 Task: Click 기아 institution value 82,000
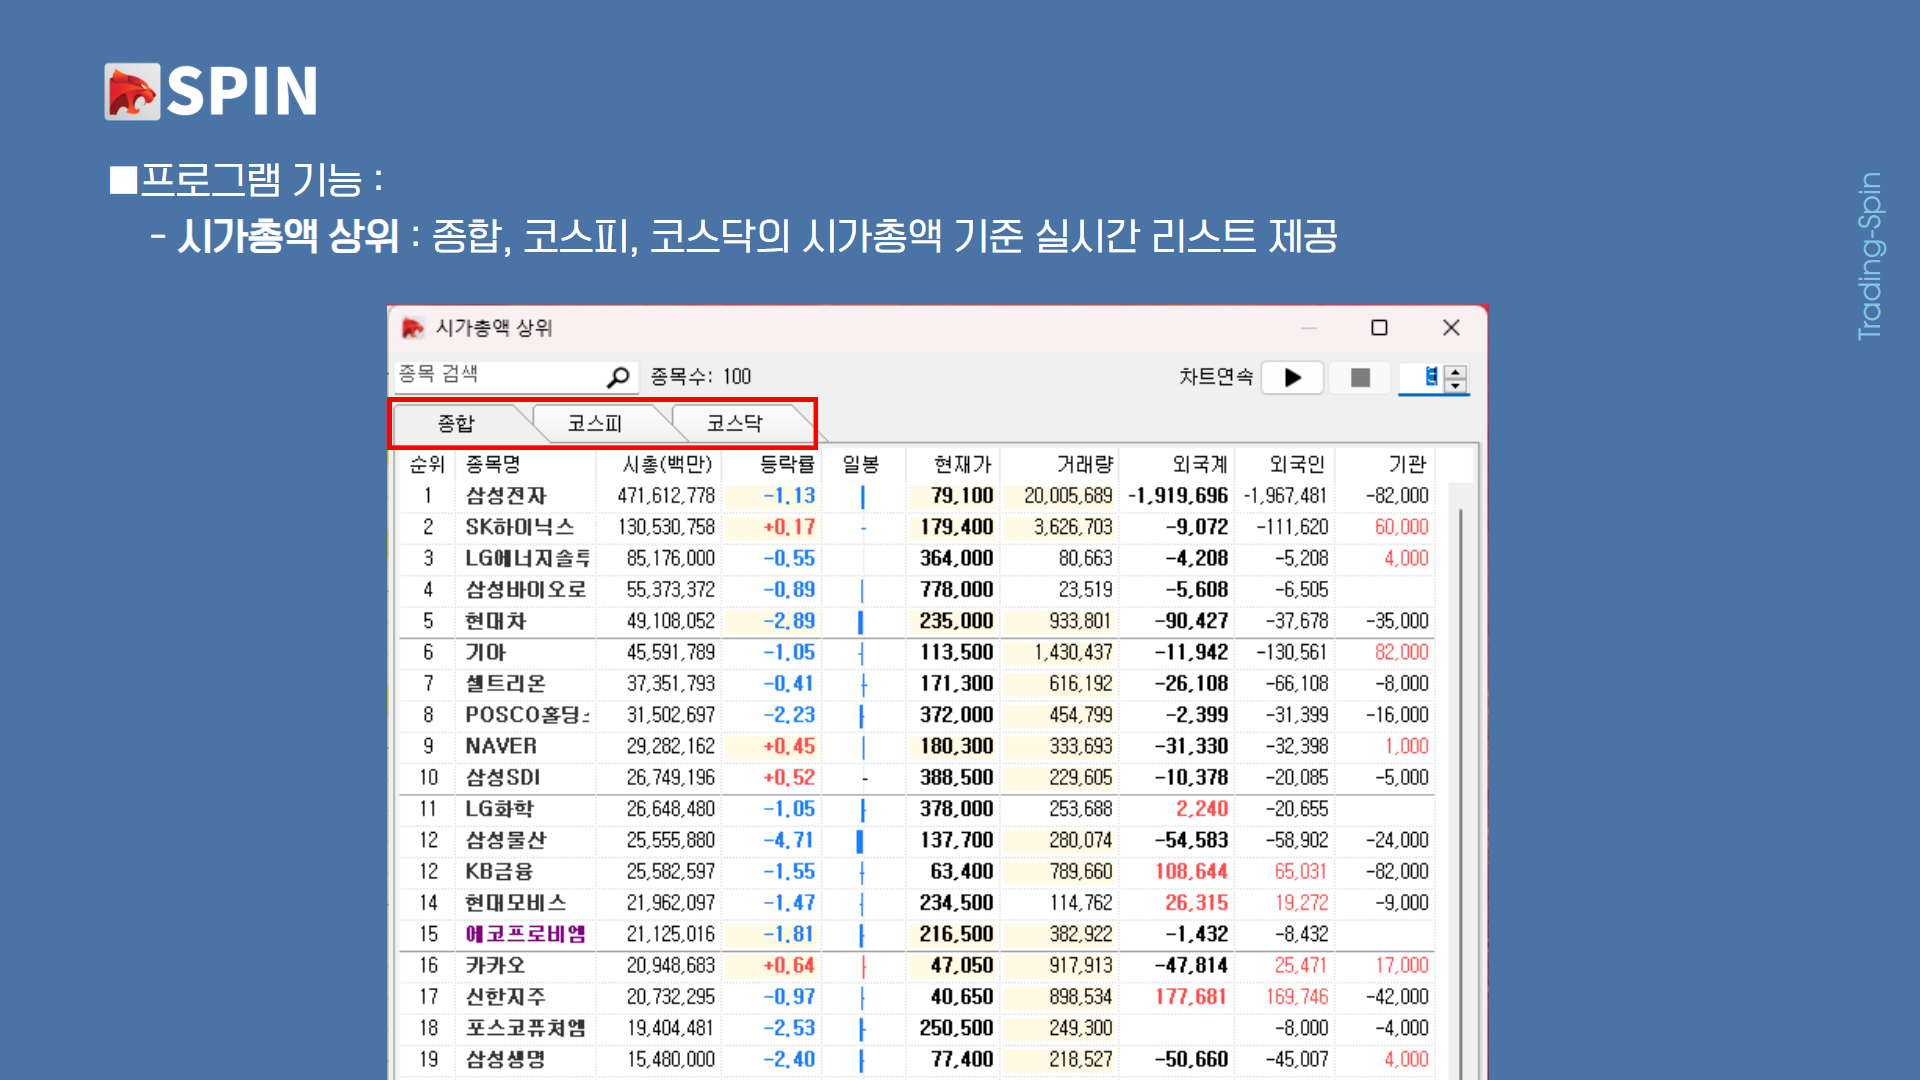coord(1402,652)
